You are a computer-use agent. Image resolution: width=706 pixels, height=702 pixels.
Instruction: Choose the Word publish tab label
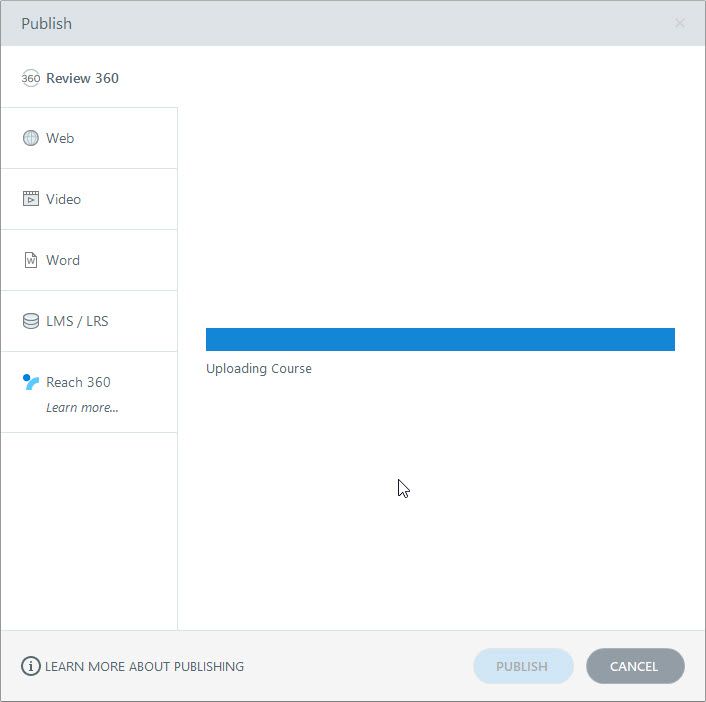[63, 260]
